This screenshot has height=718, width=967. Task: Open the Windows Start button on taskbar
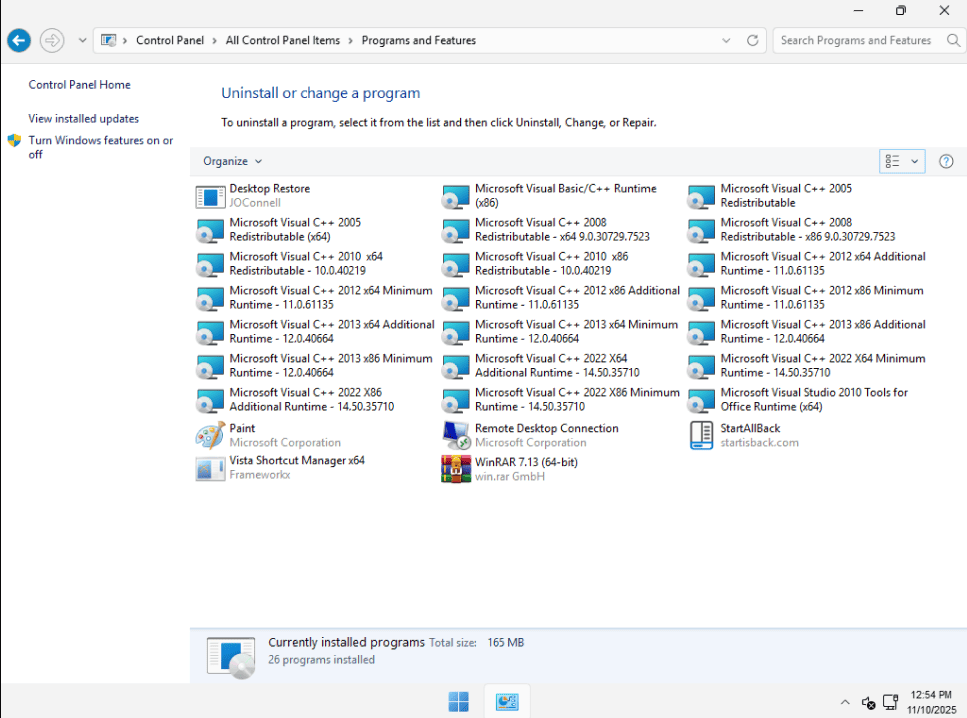click(459, 702)
